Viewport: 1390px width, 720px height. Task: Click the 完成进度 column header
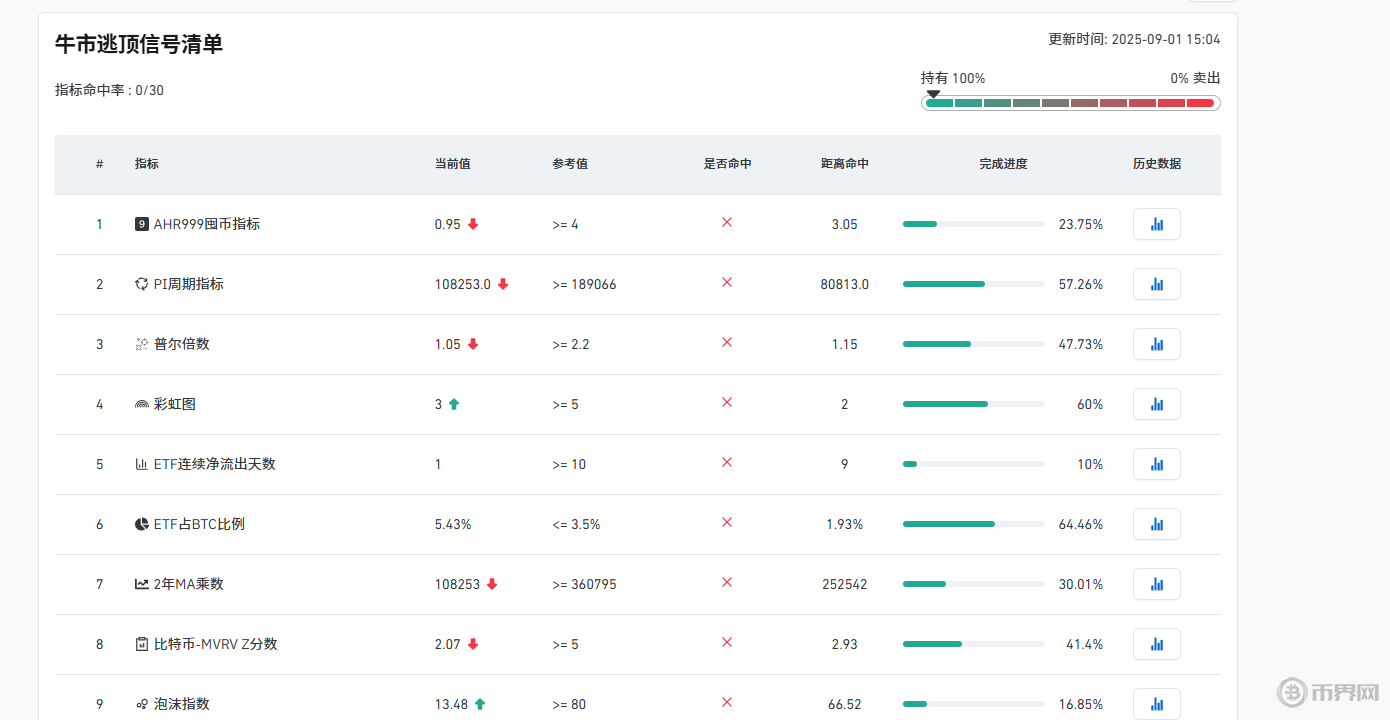click(x=1003, y=164)
